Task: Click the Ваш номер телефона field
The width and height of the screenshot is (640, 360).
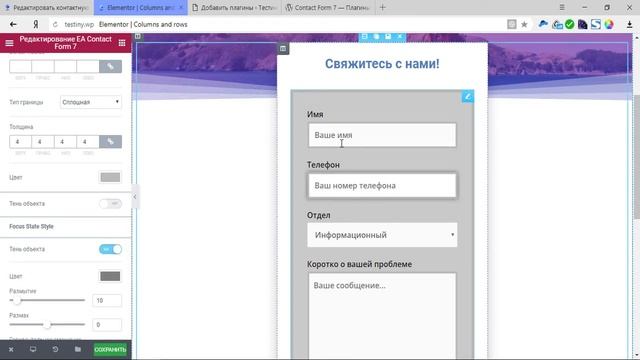Action: point(382,185)
